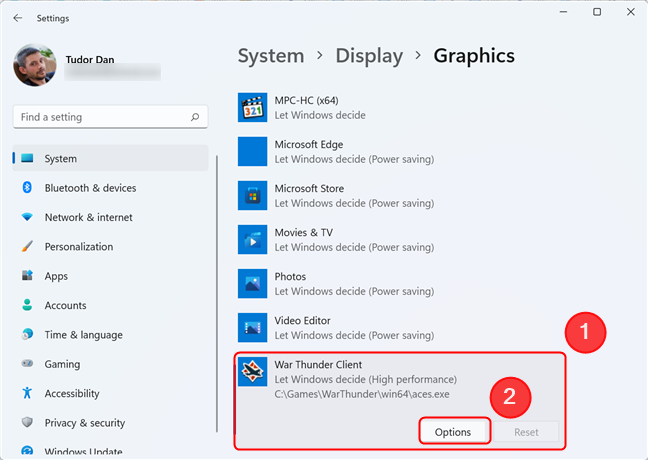Click the Apps icon in sidebar
This screenshot has height=460, width=648.
coord(27,275)
